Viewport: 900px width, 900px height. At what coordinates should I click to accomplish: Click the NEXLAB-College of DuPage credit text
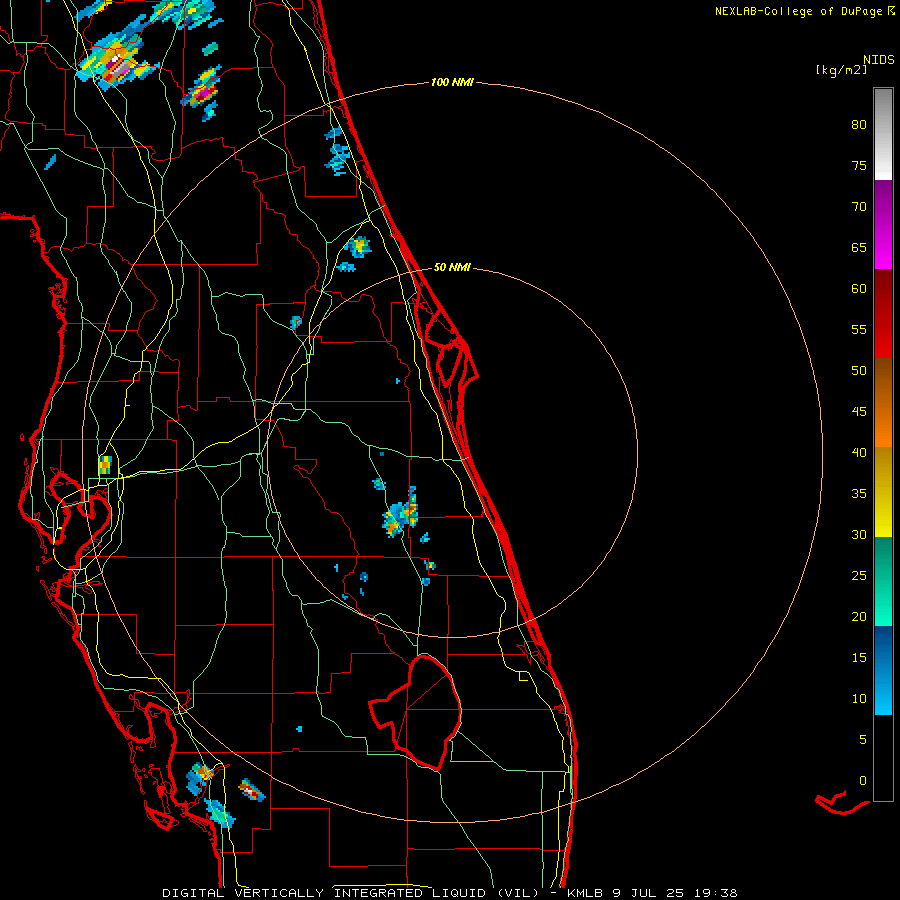[x=798, y=11]
